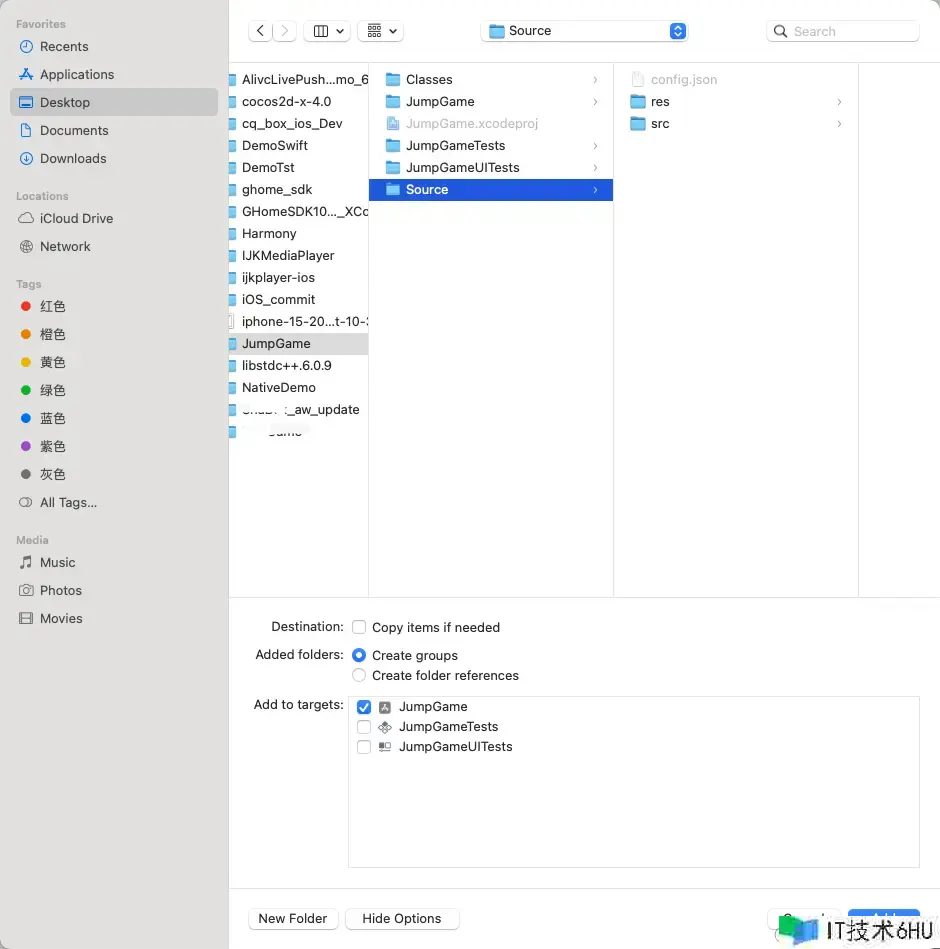940x949 pixels.
Task: Select the Classes folder
Action: pos(491,79)
